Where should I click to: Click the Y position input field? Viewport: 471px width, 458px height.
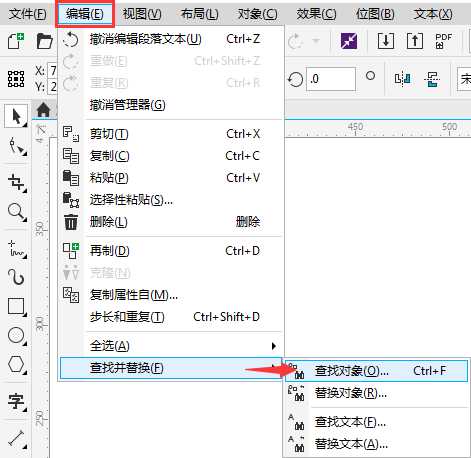point(52,87)
